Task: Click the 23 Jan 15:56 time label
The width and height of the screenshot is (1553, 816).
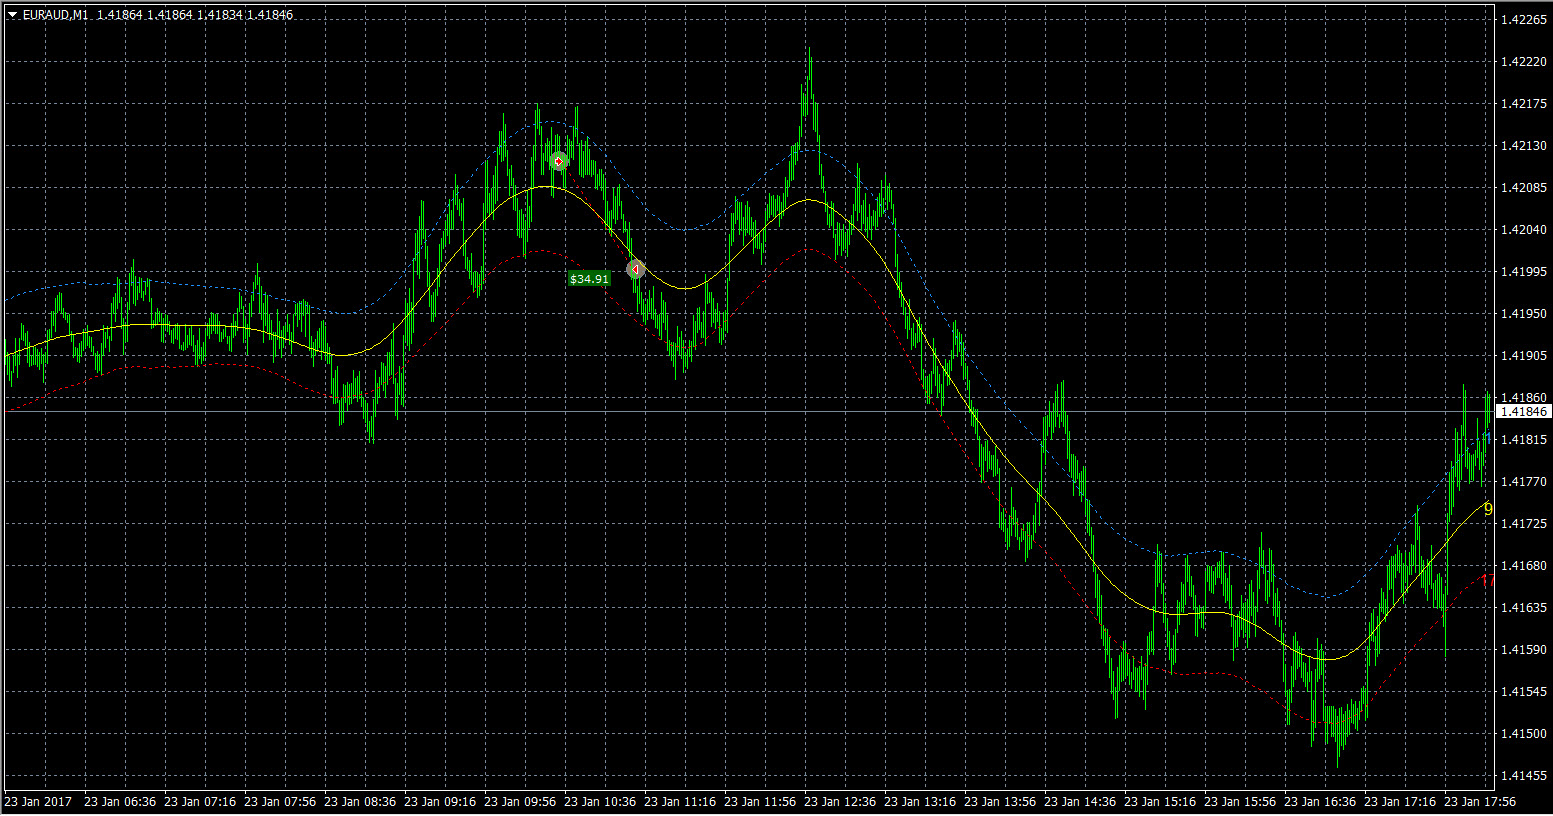Action: point(1240,802)
